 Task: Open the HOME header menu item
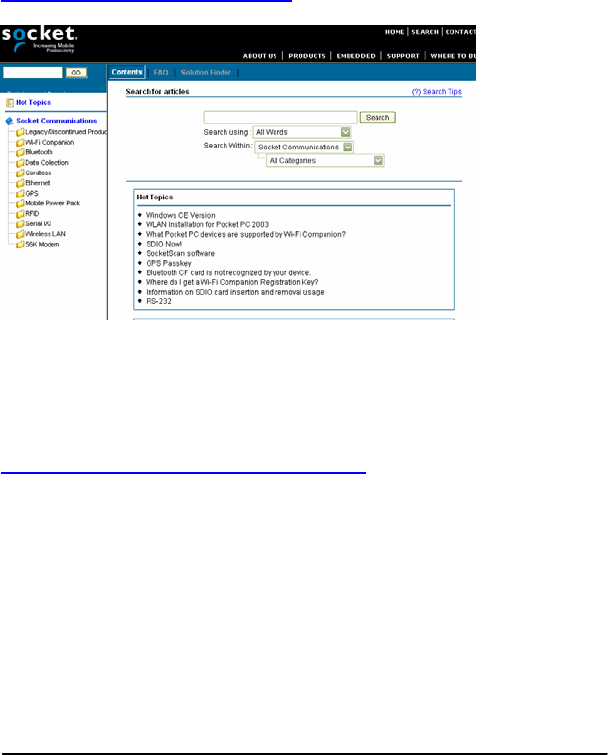point(394,32)
